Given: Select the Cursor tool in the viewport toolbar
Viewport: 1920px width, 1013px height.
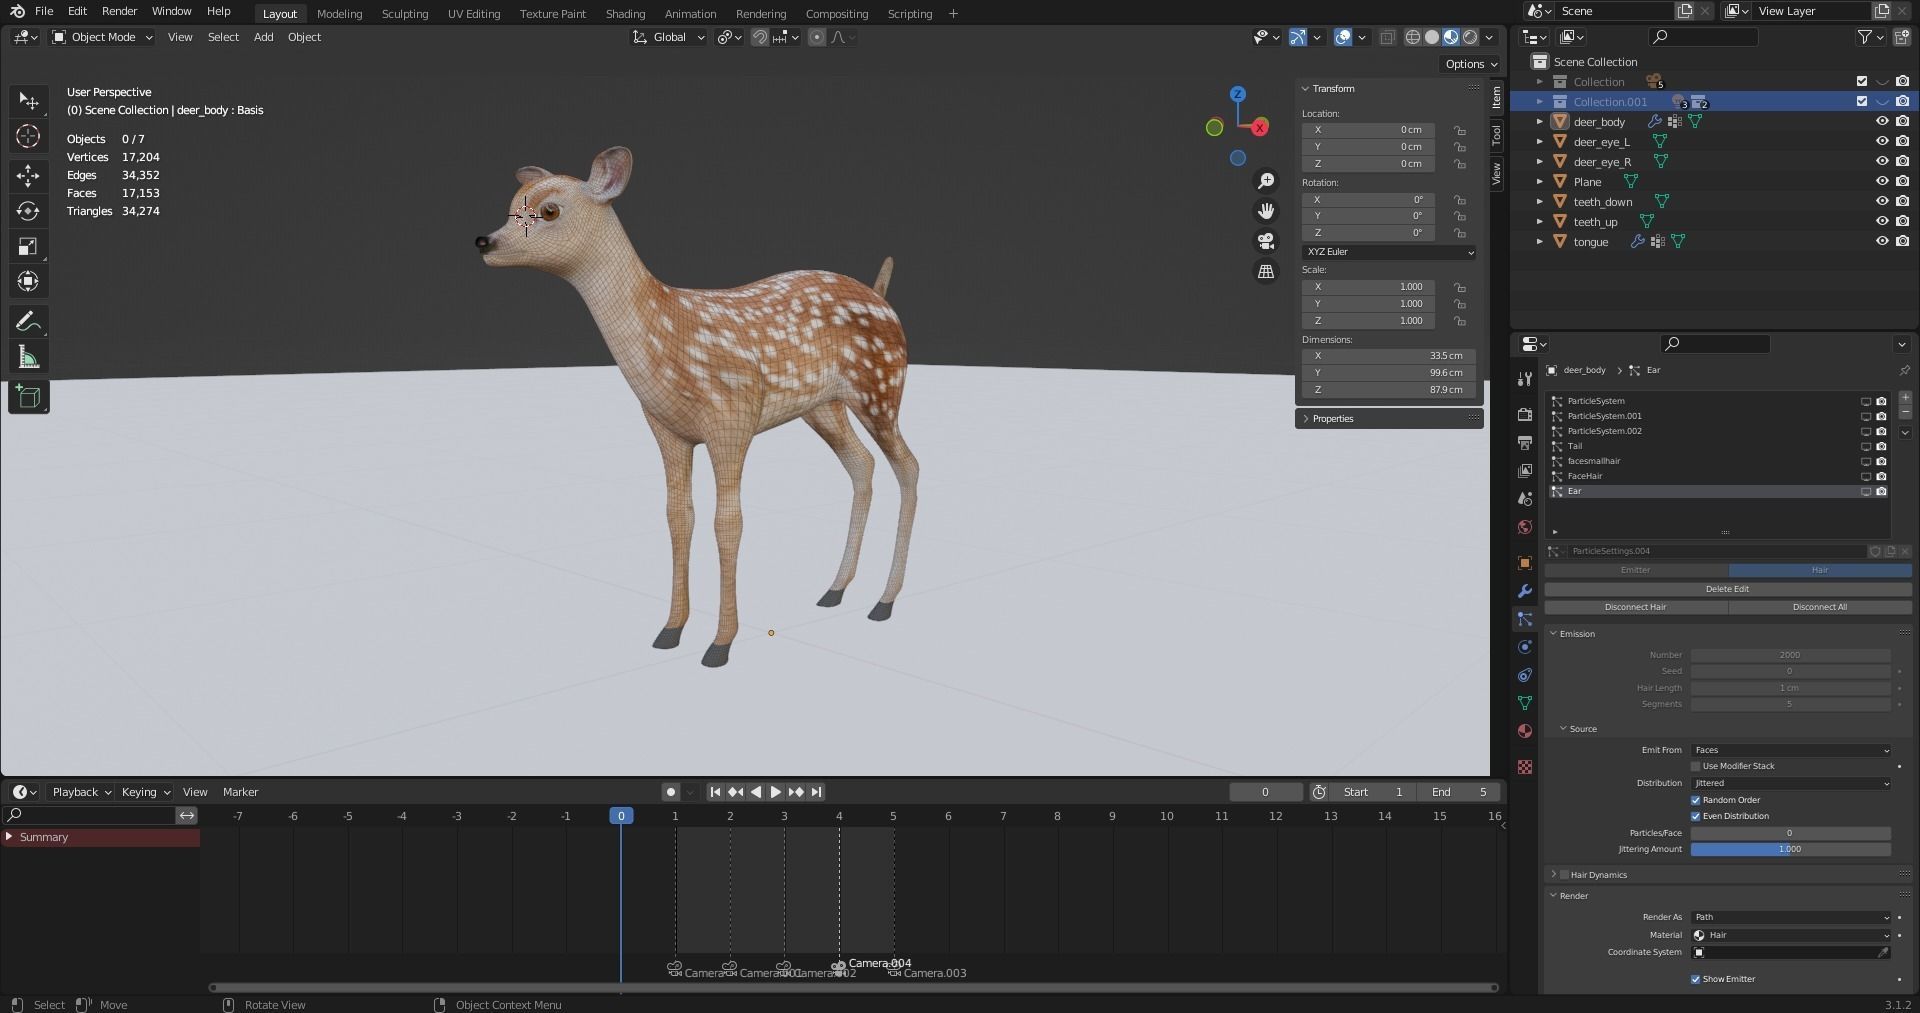Looking at the screenshot, I should coord(28,136).
